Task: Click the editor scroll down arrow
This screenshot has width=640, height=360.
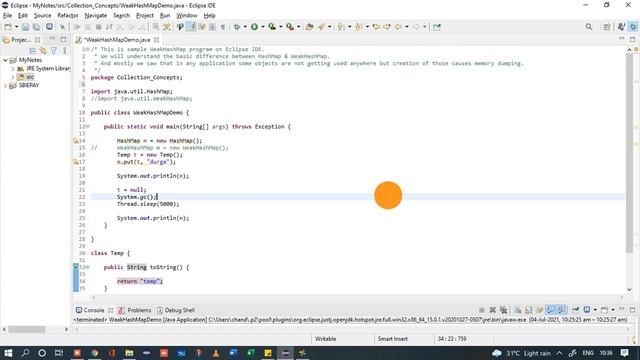Action: click(629, 289)
